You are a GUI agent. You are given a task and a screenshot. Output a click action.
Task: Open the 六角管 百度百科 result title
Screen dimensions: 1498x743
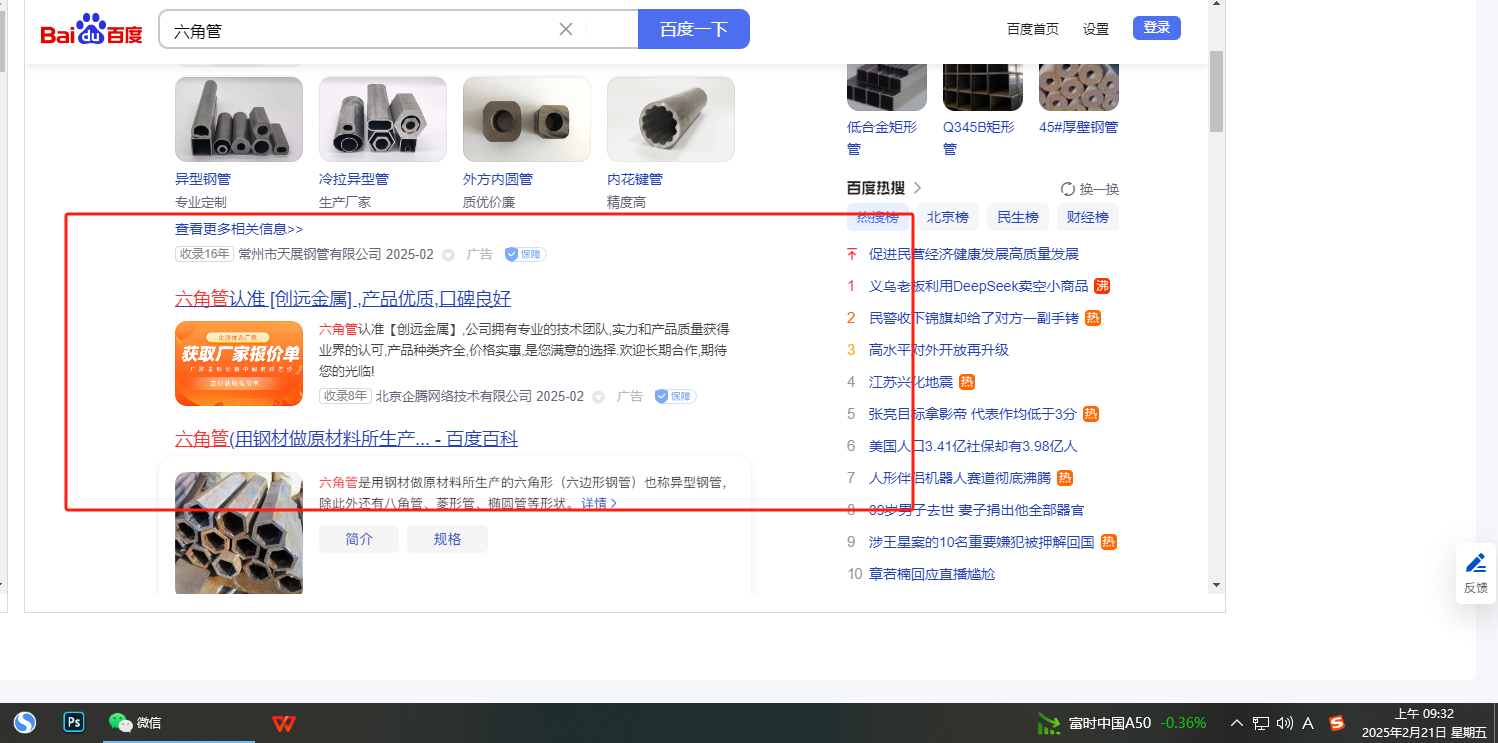(346, 439)
